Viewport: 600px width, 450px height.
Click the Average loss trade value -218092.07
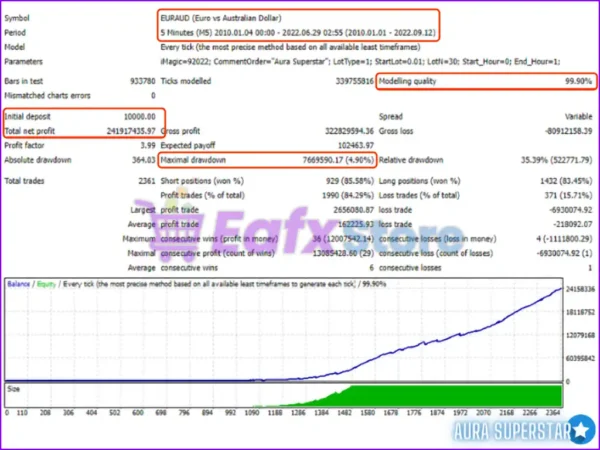pos(572,224)
